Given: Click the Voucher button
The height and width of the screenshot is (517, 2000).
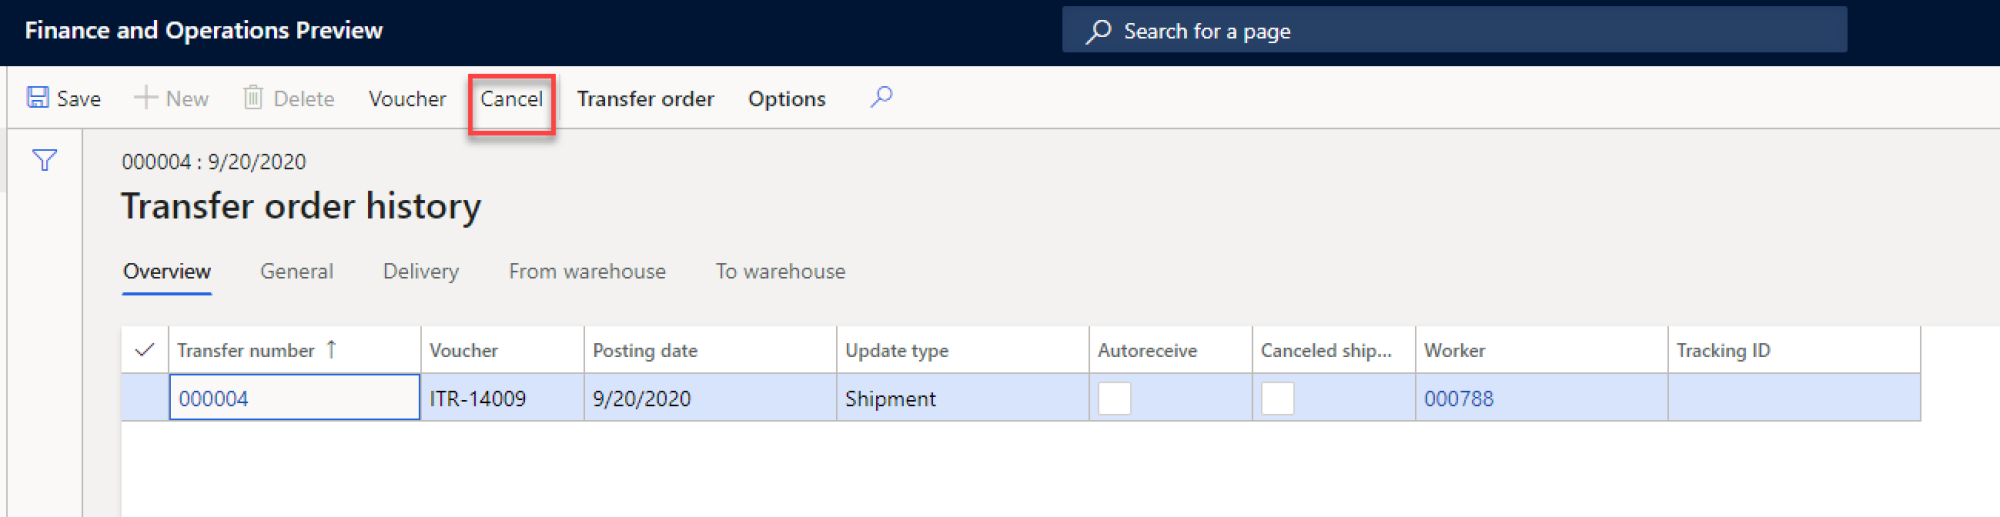Looking at the screenshot, I should [x=407, y=98].
